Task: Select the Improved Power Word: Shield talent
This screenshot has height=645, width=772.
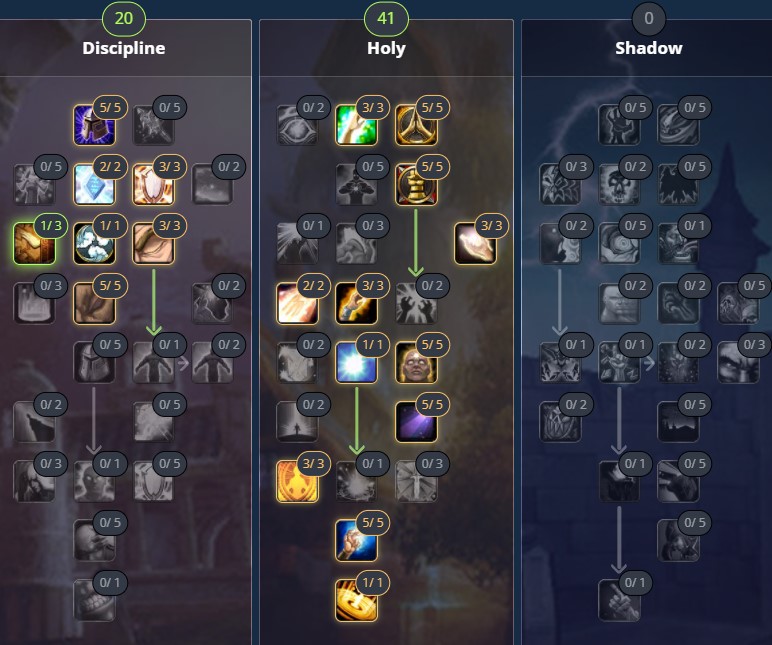Action: coord(154,184)
